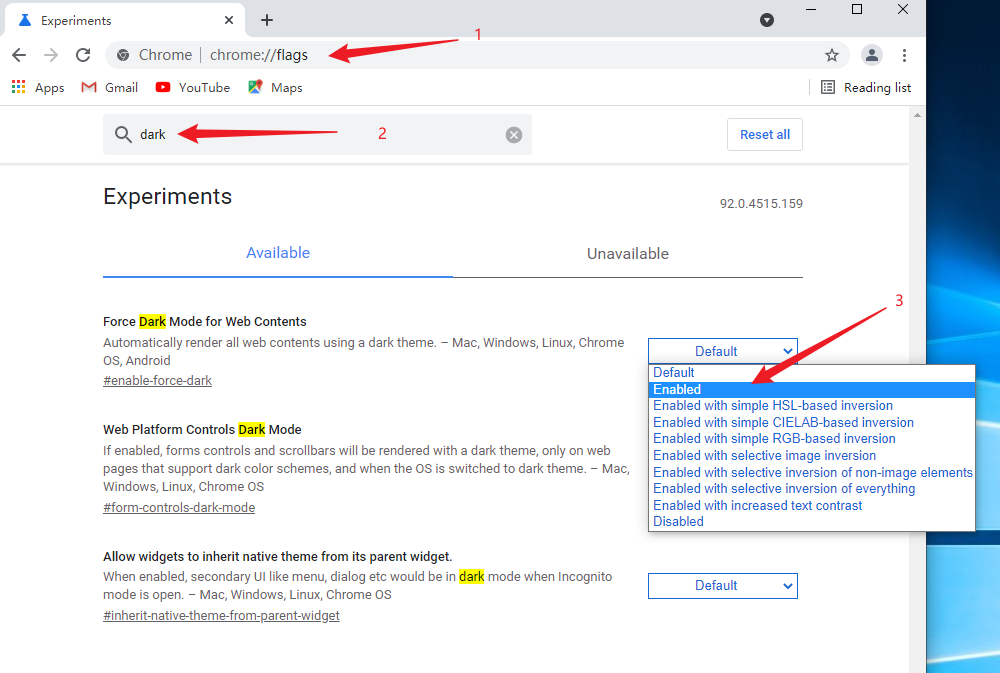
Task: Clear the flags search with X icon
Action: [514, 135]
